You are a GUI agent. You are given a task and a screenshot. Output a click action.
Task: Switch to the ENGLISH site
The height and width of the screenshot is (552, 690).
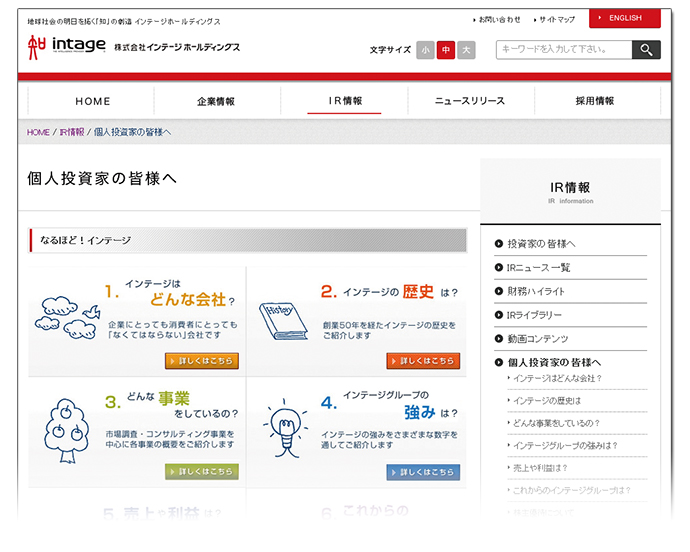(x=625, y=18)
